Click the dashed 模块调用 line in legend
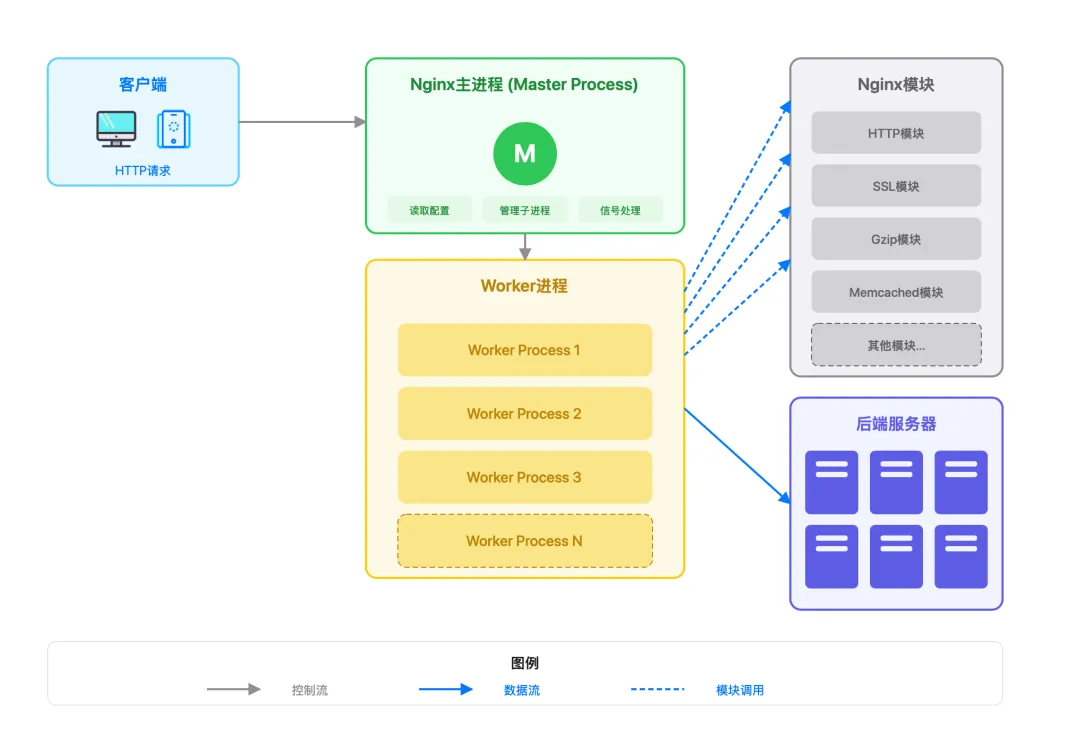This screenshot has width=1080, height=738. tap(657, 689)
